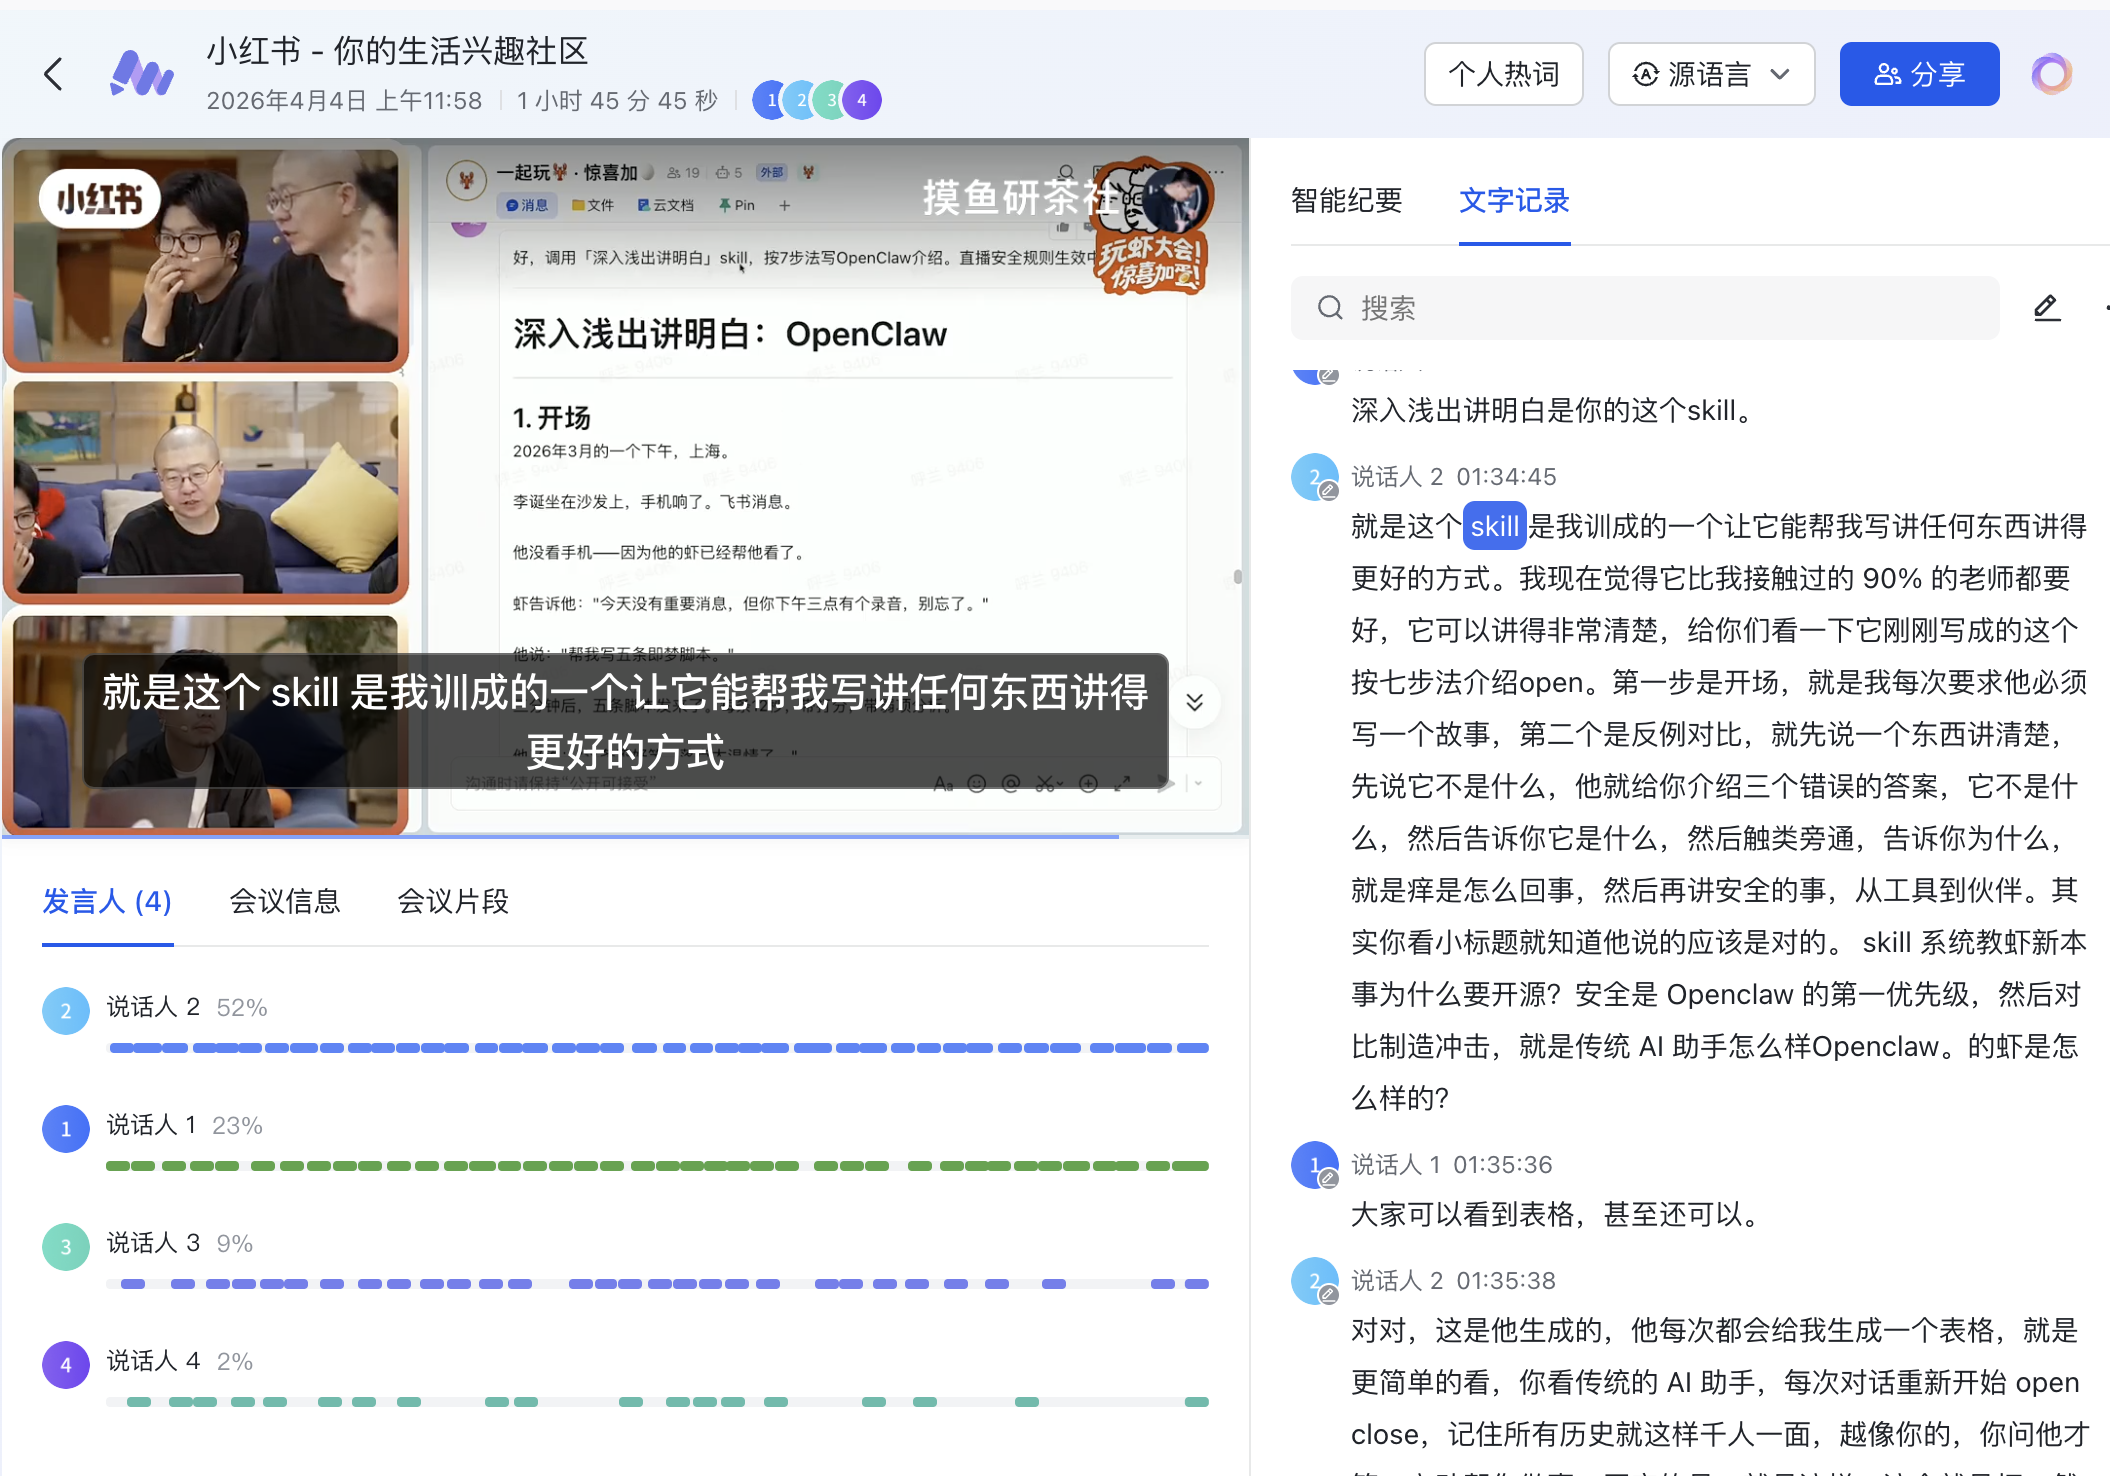This screenshot has width=2110, height=1476.
Task: Click the 分享 share button
Action: [x=1918, y=74]
